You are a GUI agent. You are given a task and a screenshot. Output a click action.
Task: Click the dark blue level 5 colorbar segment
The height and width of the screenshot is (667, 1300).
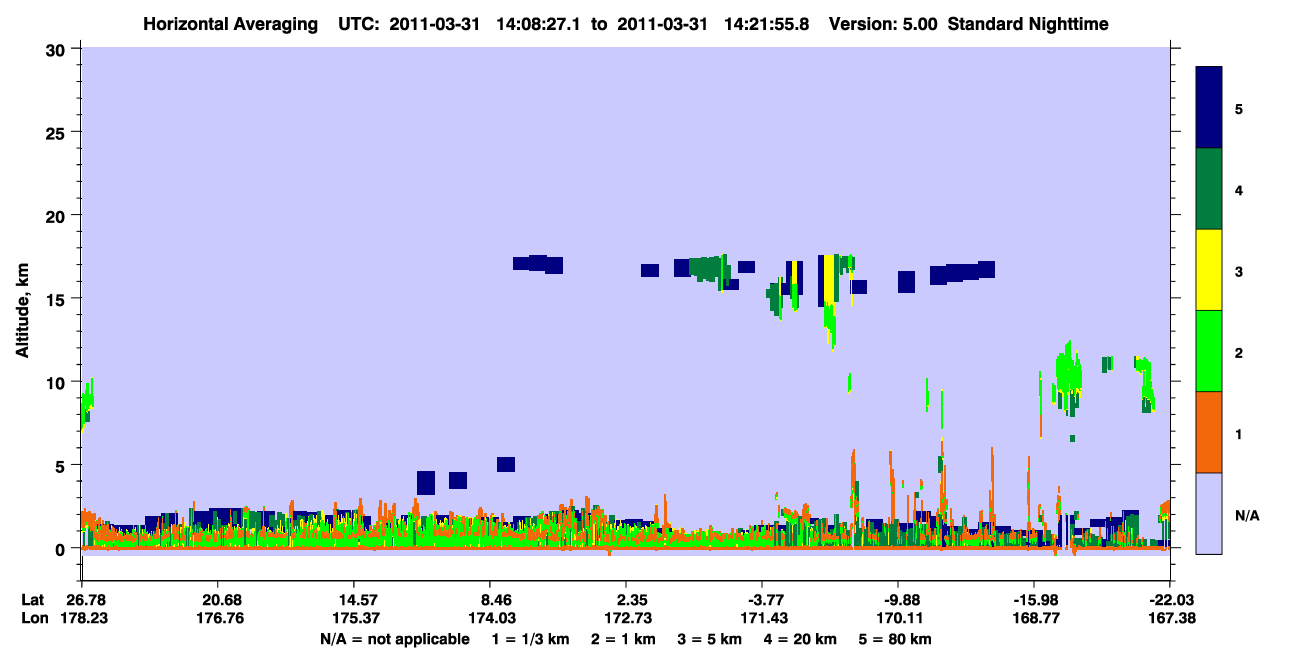click(1209, 108)
